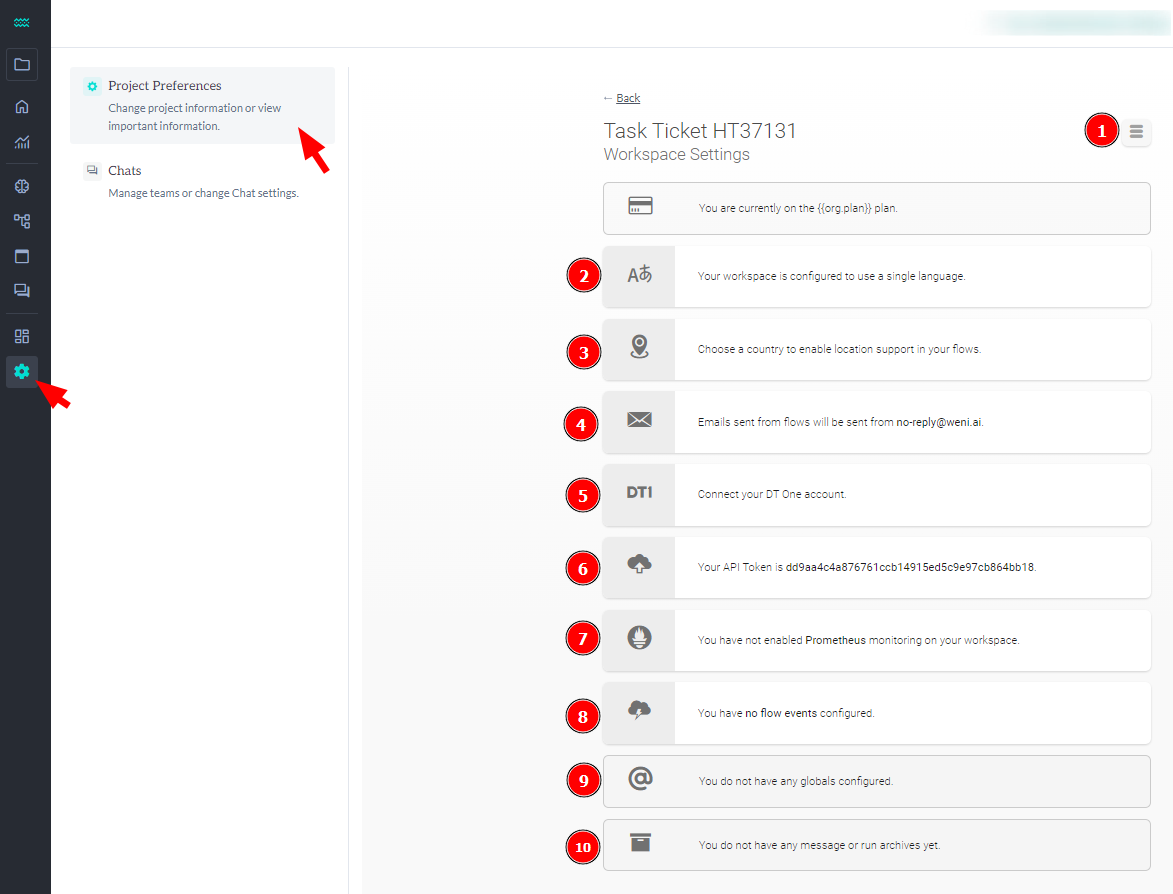The width and height of the screenshot is (1173, 894).
Task: Go to the home icon in sidebar
Action: (22, 107)
